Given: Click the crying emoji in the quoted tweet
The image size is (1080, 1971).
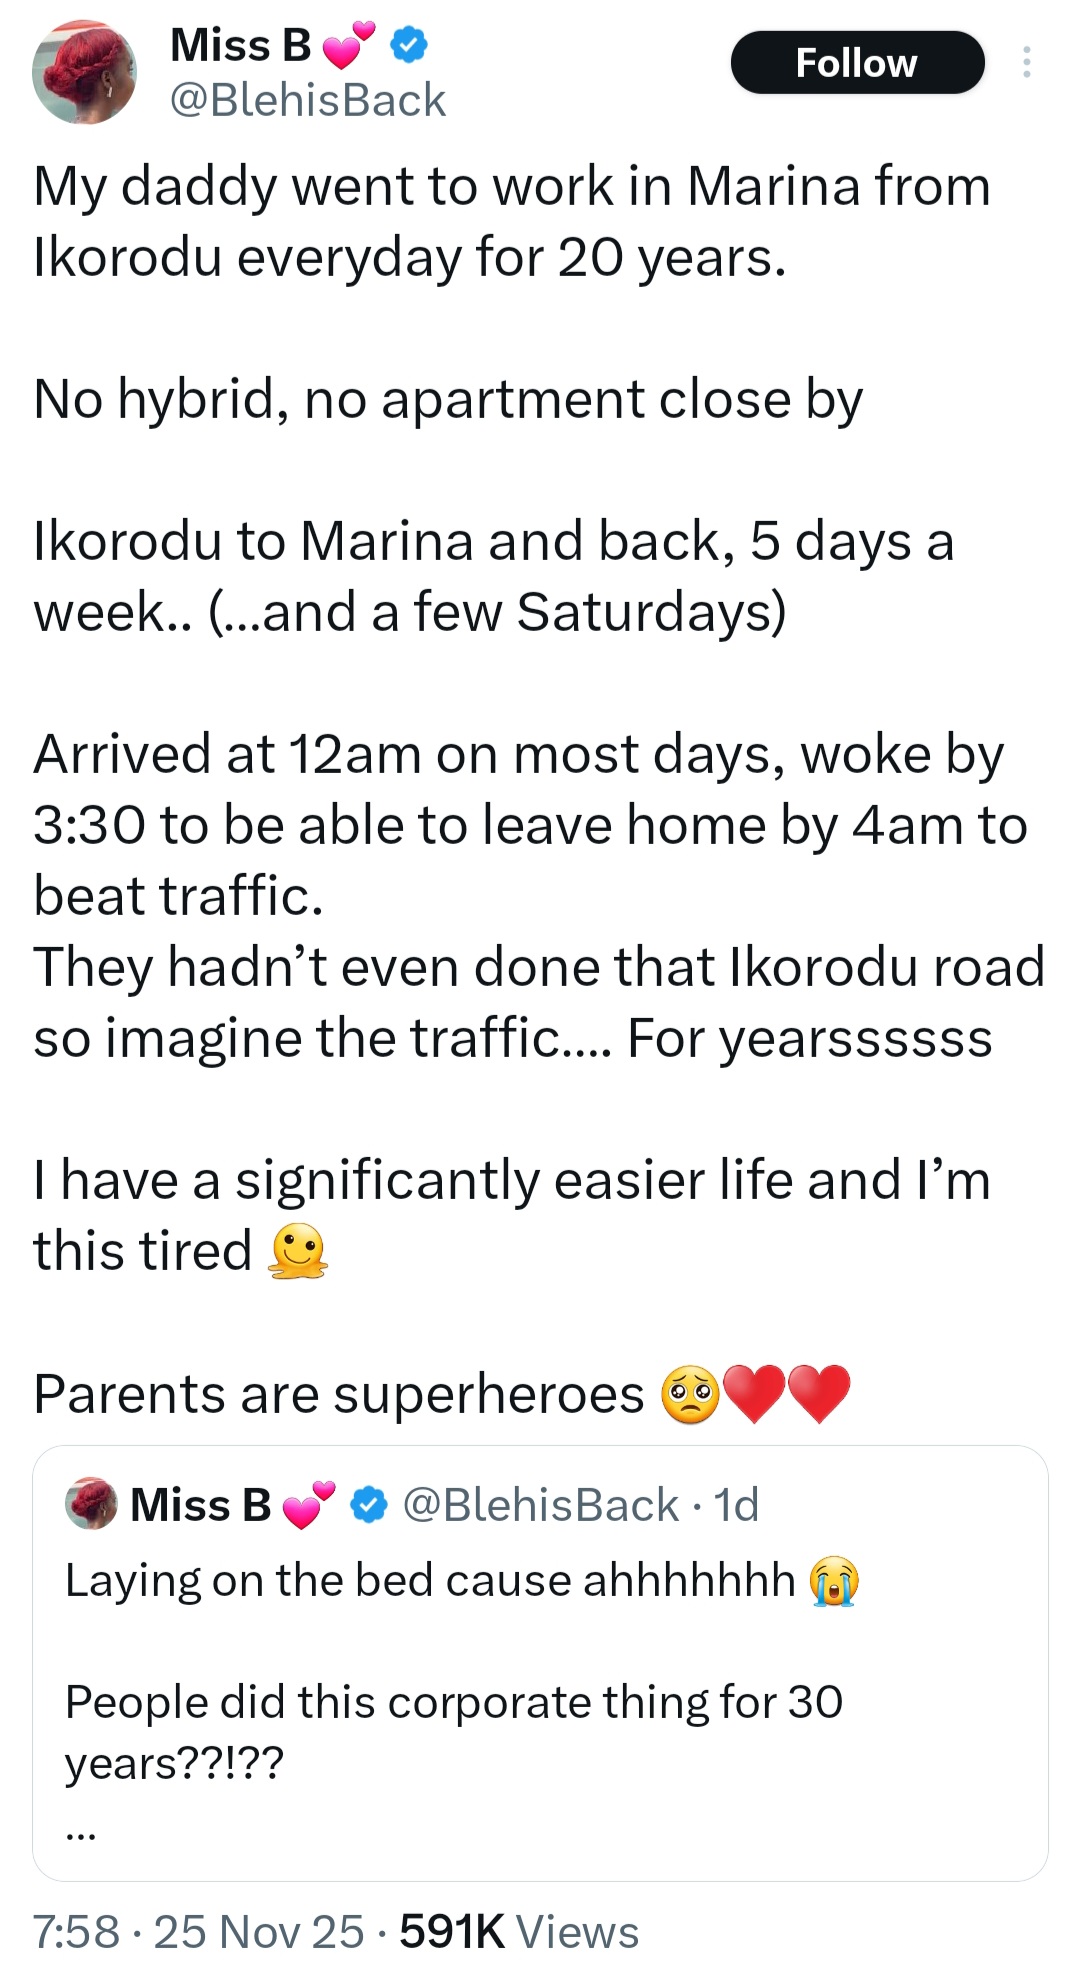Looking at the screenshot, I should [836, 1580].
